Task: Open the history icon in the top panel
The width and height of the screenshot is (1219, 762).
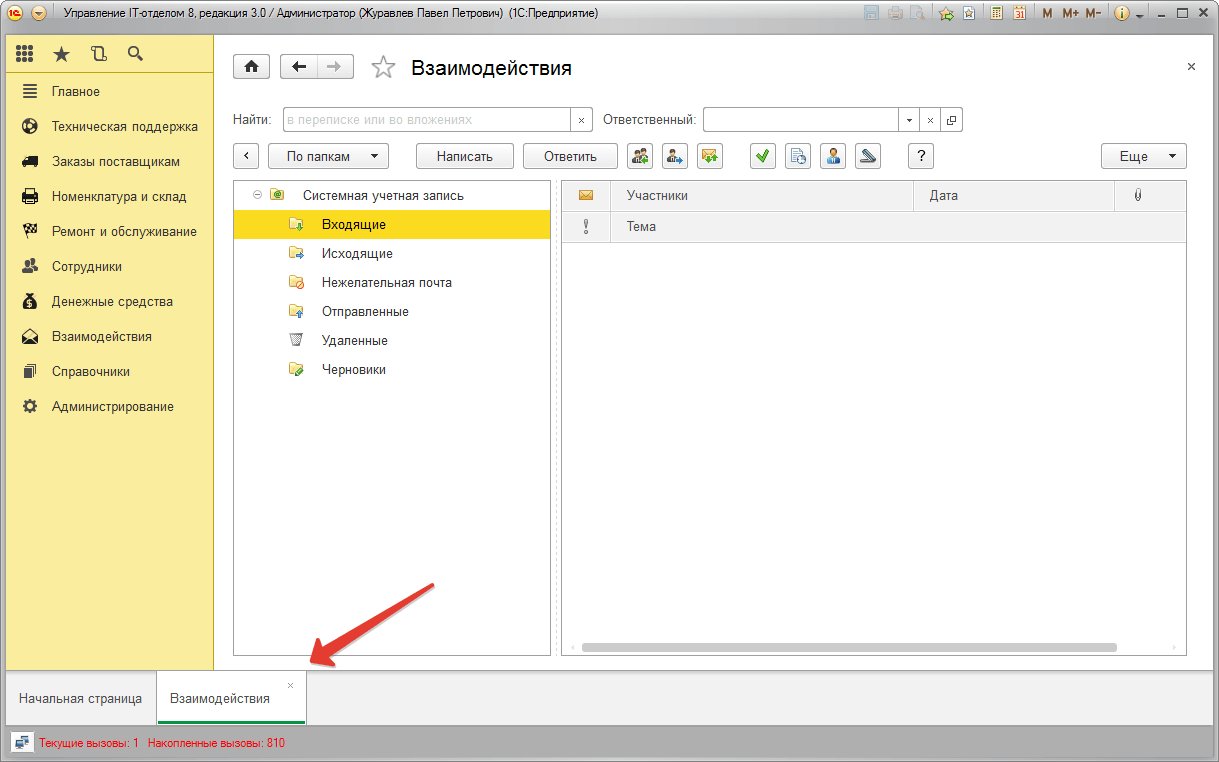Action: [x=98, y=54]
